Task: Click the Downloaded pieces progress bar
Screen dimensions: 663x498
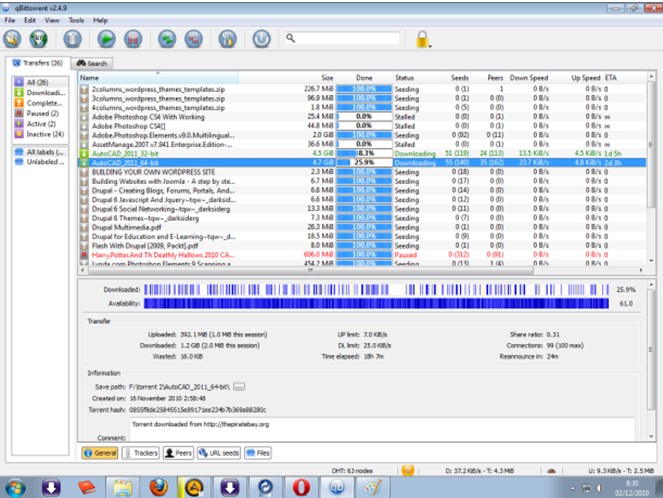Action: pos(377,290)
